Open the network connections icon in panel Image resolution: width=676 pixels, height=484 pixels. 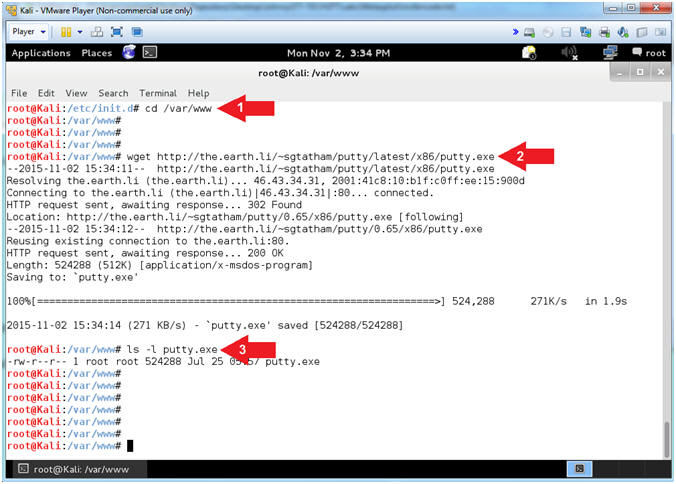[x=610, y=53]
